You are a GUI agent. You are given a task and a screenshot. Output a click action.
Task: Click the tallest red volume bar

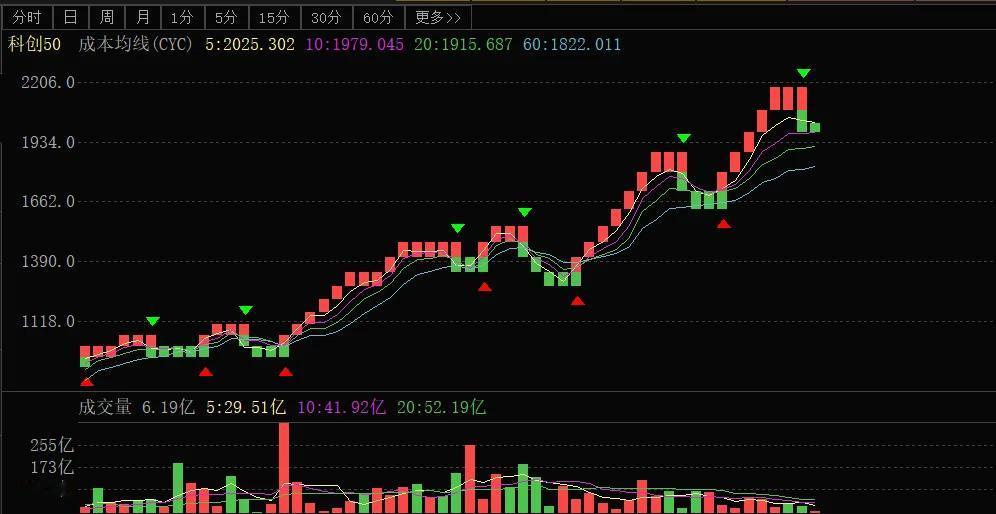click(284, 468)
